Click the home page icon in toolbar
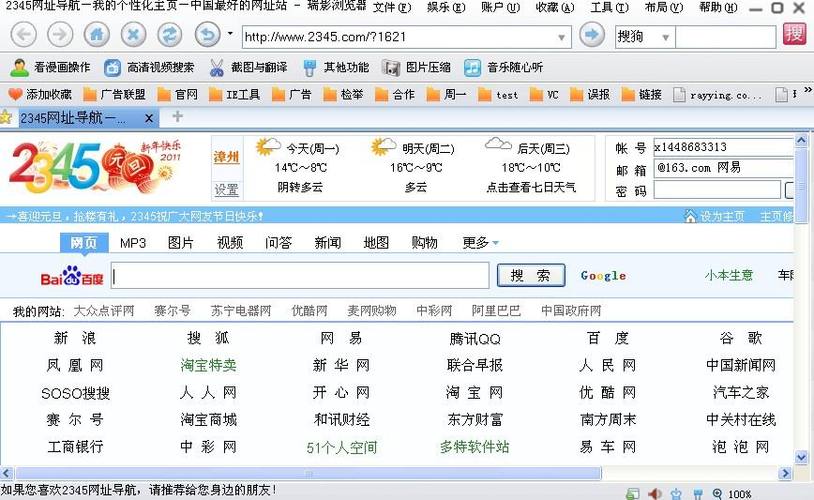This screenshot has height=500, width=814. [96, 35]
